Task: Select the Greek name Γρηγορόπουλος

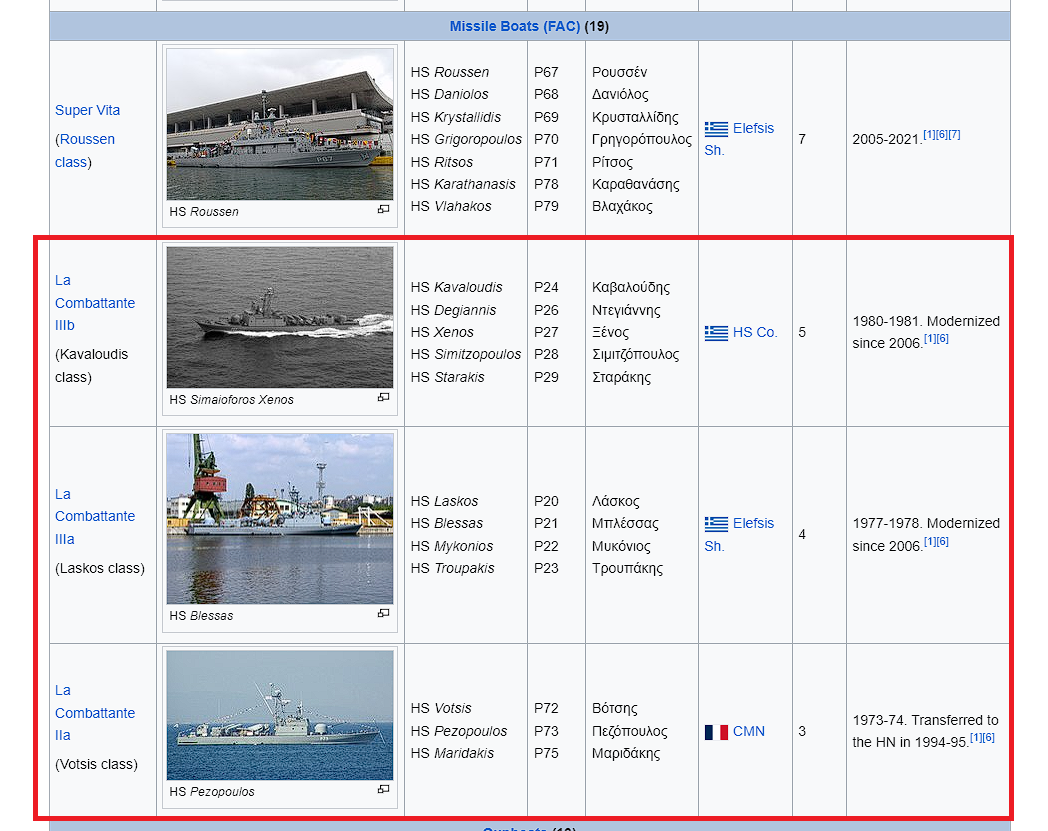Action: coord(642,139)
